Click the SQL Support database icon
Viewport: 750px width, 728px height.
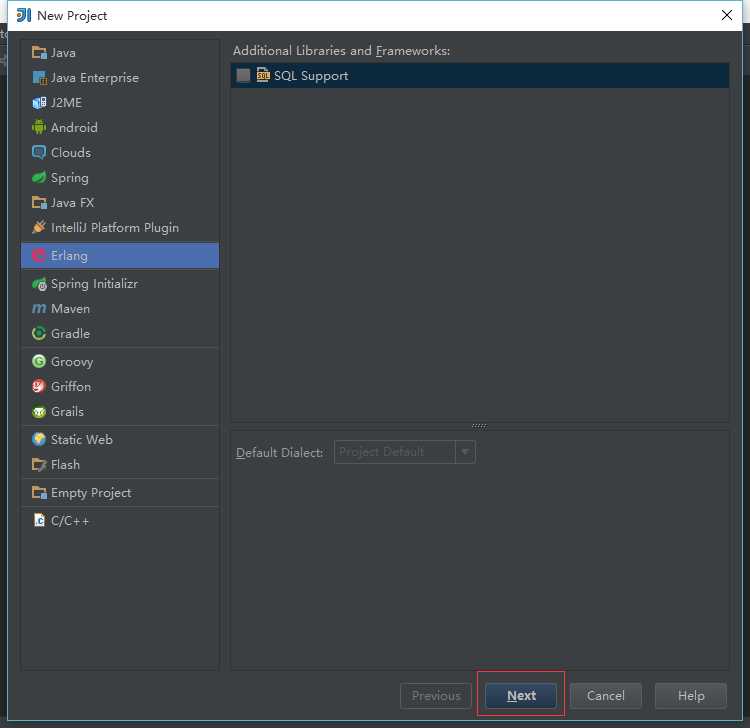(x=263, y=75)
